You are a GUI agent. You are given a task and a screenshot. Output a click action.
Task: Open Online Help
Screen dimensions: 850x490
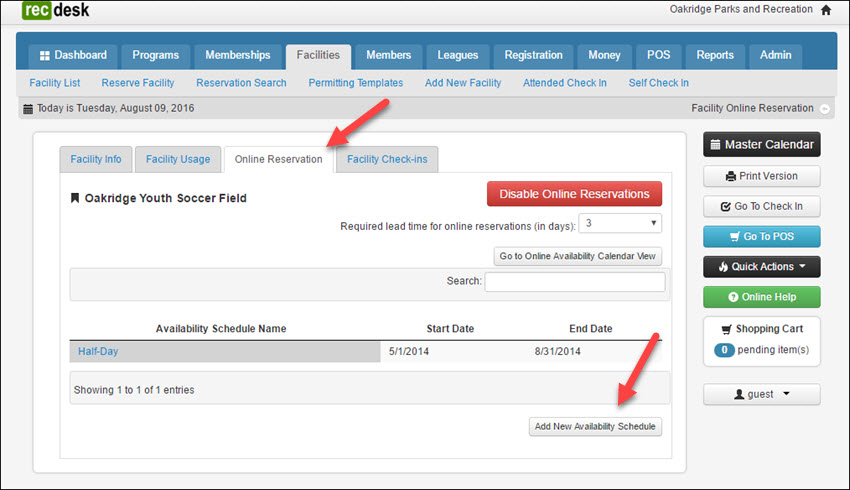click(x=762, y=297)
